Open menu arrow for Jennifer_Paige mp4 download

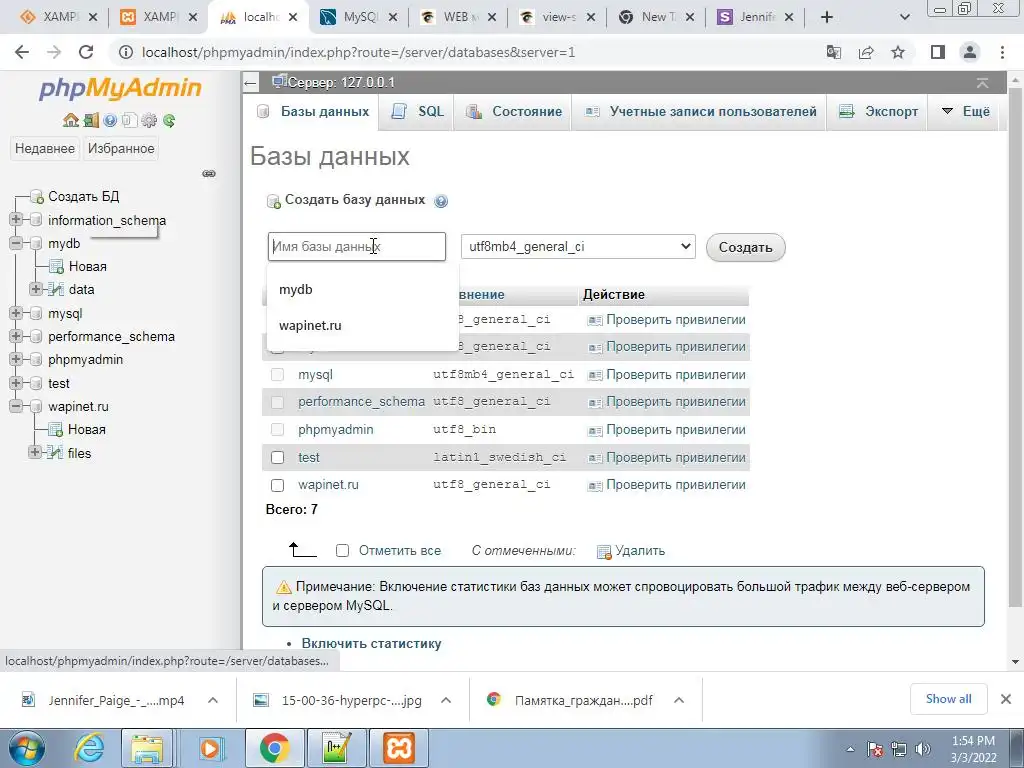[213, 700]
